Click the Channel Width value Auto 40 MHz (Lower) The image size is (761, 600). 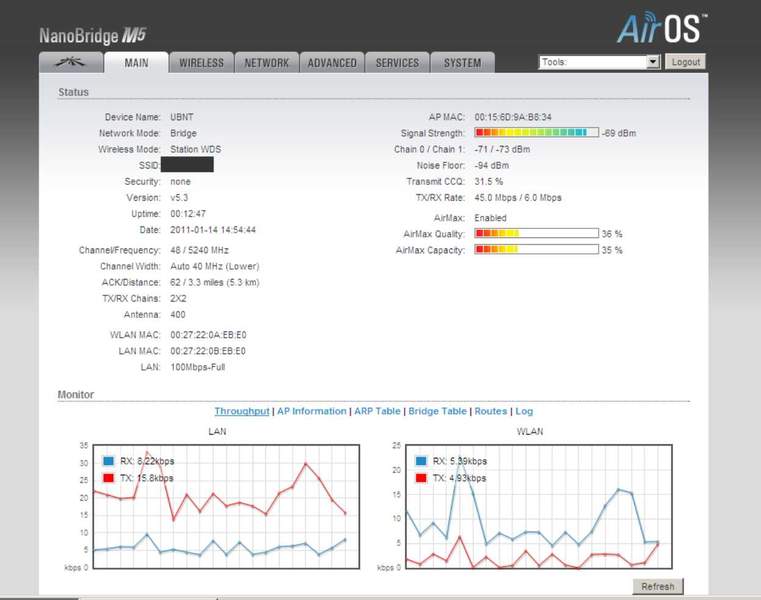coord(215,267)
